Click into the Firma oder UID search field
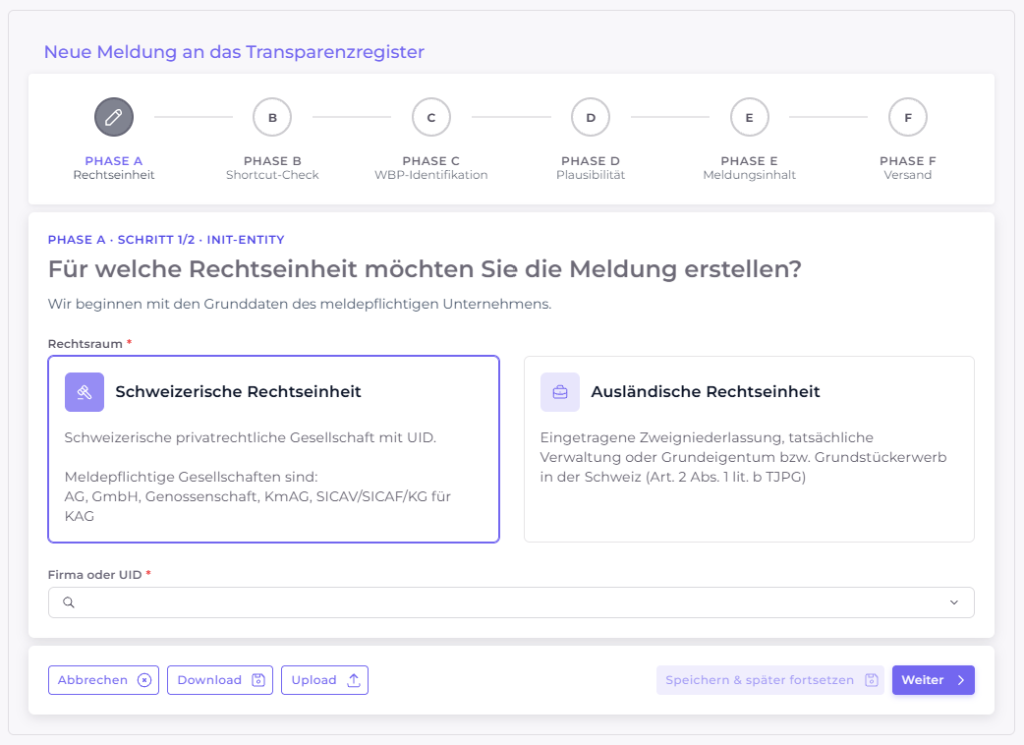Viewport: 1024px width, 745px height. point(511,602)
